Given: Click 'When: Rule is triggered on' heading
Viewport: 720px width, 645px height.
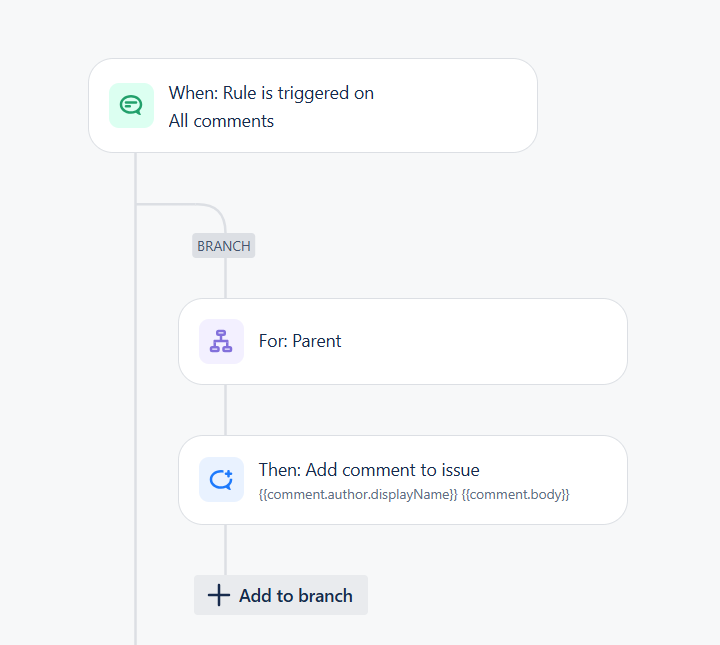Looking at the screenshot, I should coord(271,93).
